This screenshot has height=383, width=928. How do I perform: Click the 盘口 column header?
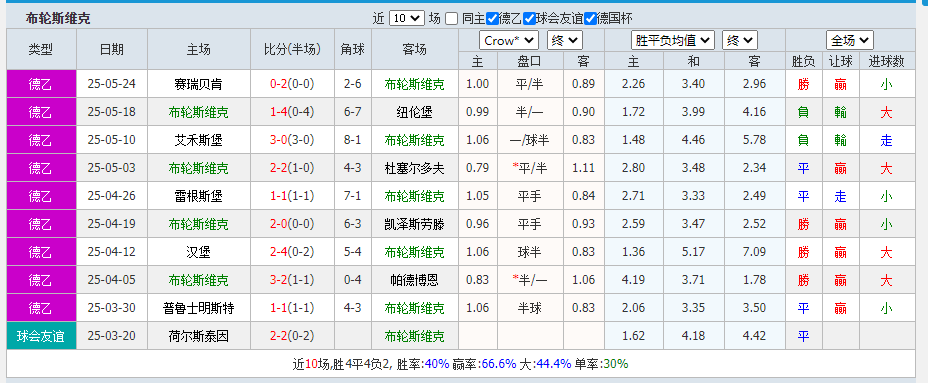click(x=530, y=61)
